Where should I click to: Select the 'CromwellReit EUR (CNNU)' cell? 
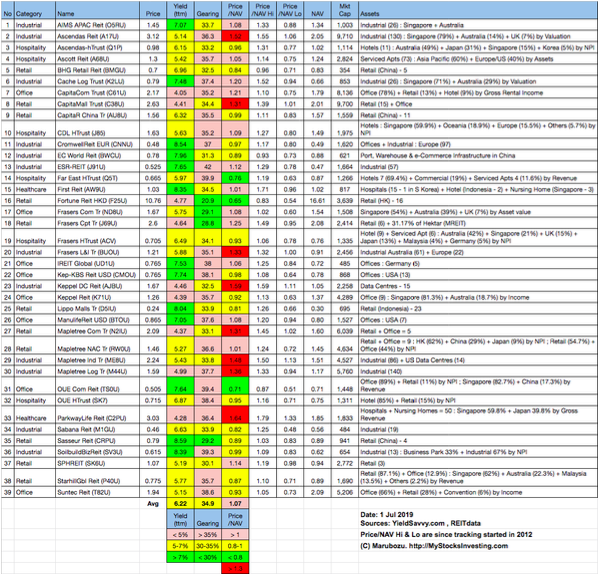(98, 144)
